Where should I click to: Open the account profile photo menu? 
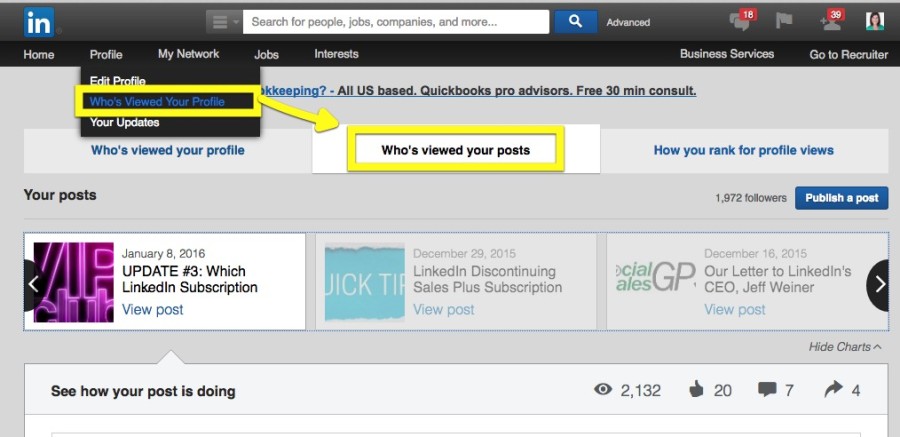click(x=875, y=21)
